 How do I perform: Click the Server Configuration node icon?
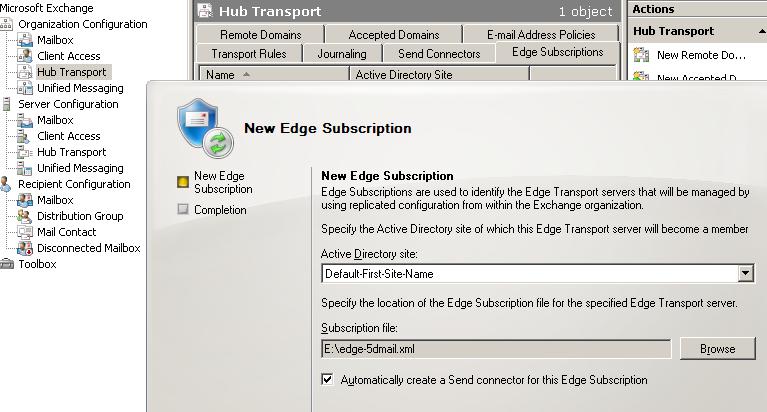tap(7, 104)
